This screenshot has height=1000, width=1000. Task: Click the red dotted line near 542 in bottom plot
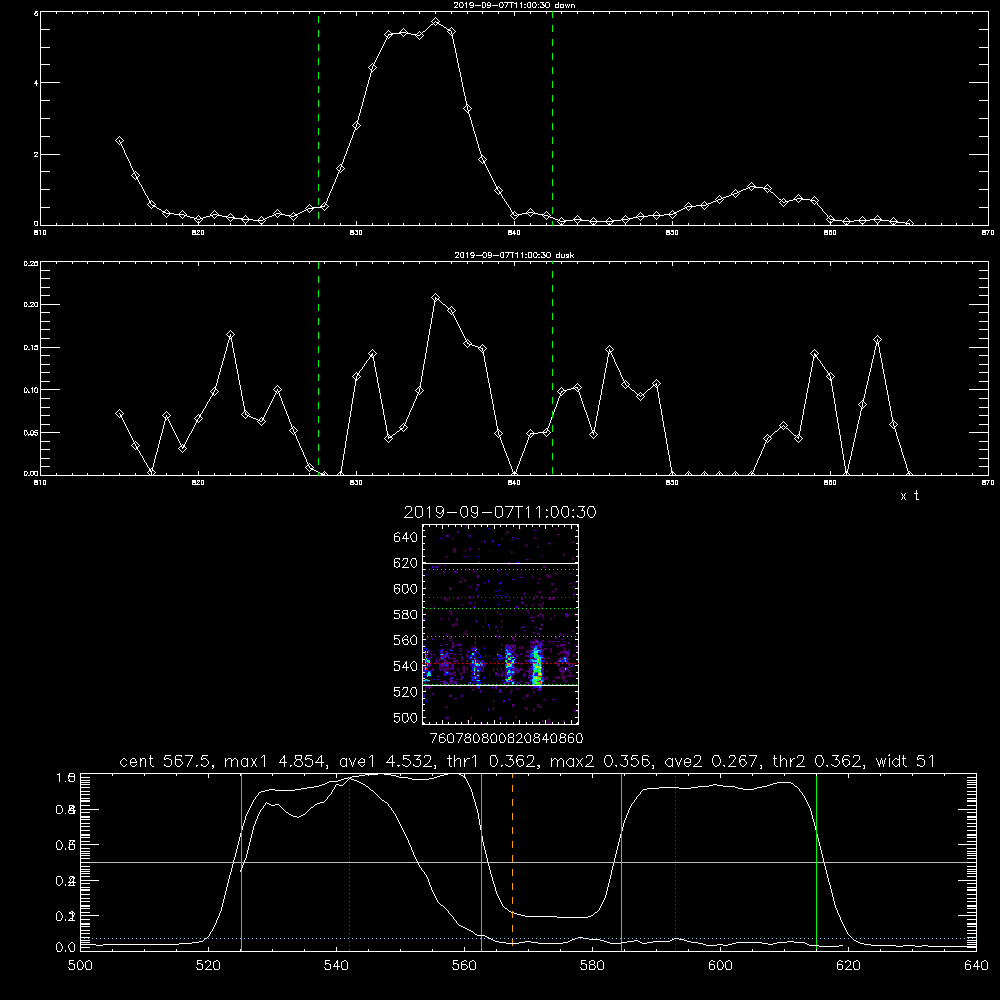click(349, 861)
